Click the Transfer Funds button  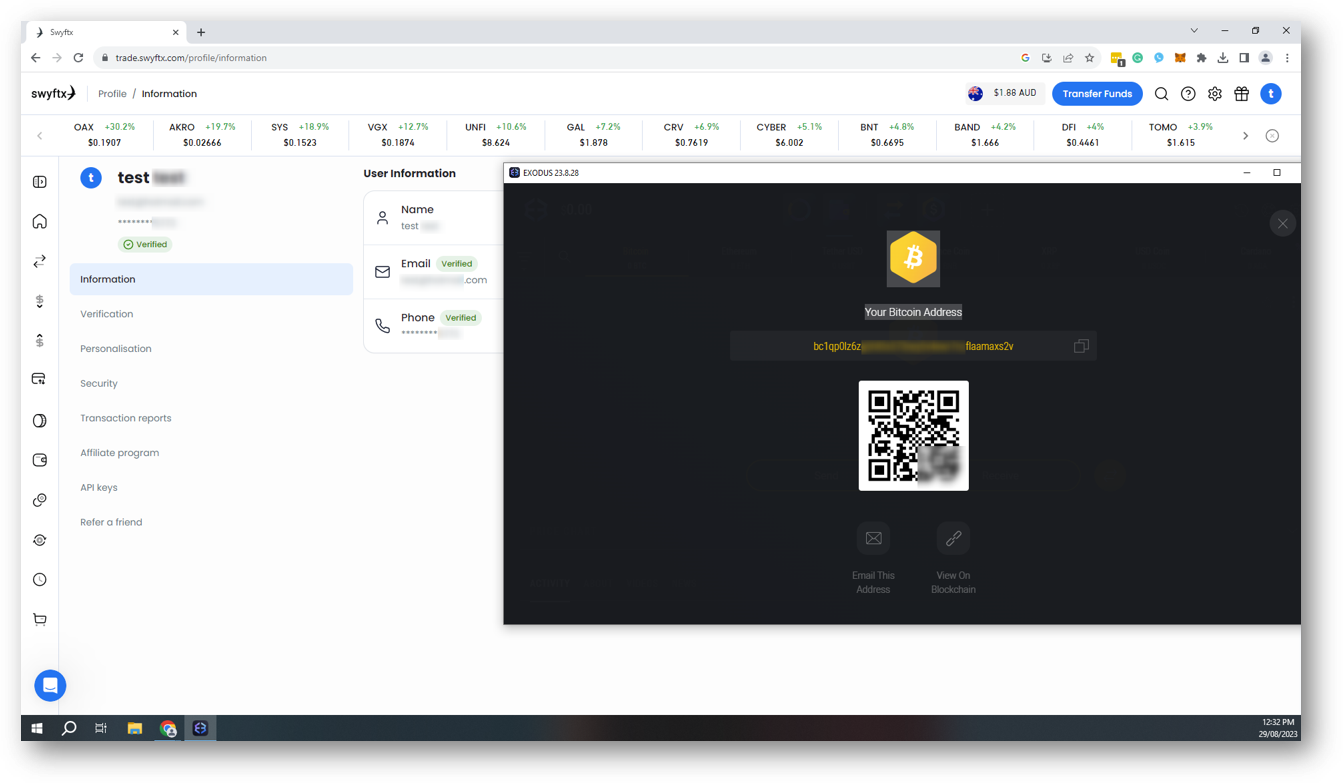(1097, 94)
